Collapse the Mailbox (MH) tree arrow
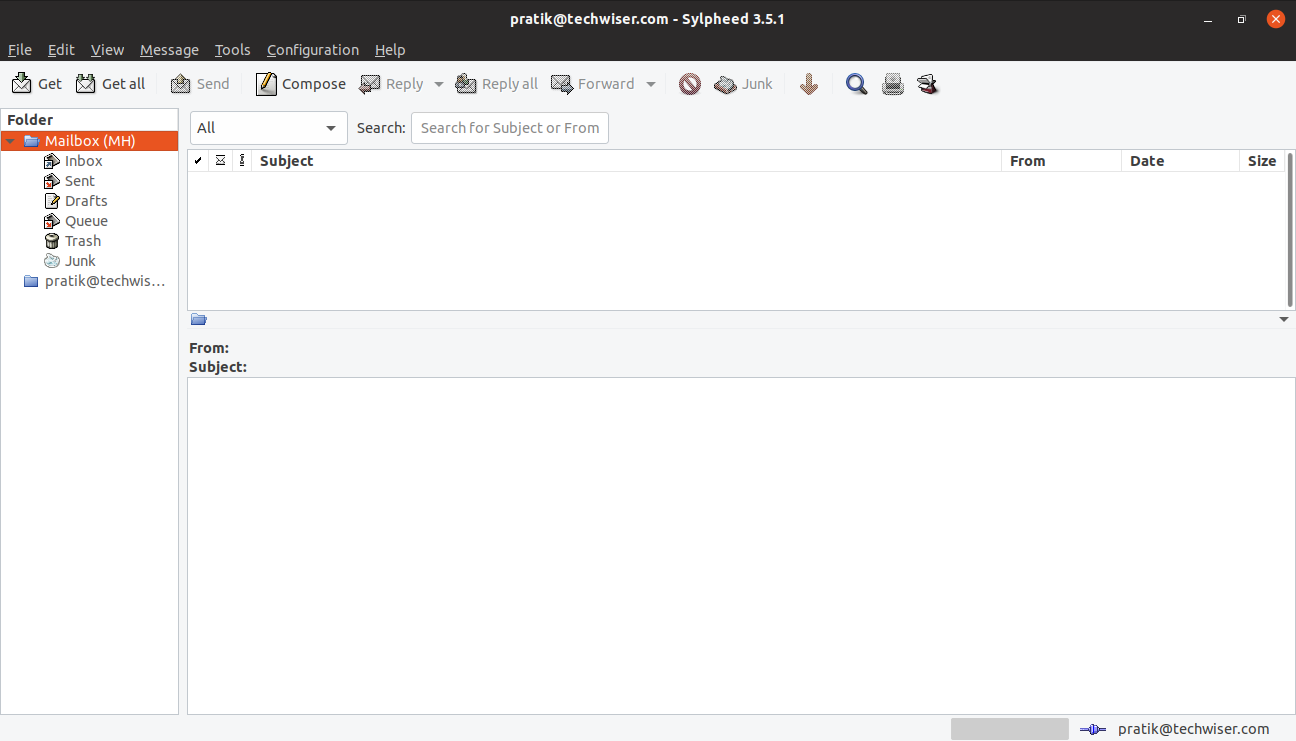This screenshot has width=1296, height=741. point(10,141)
